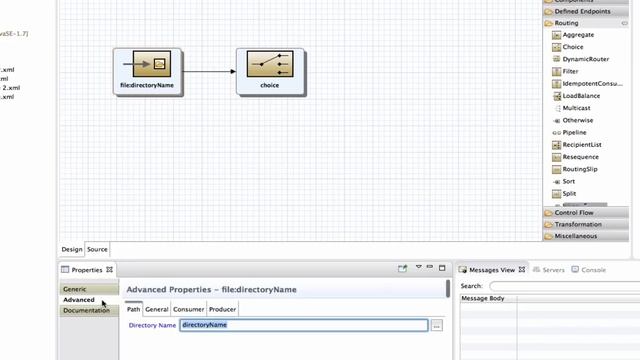Close the Messages View tab
Viewport: 640px width, 360px height.
(522, 270)
